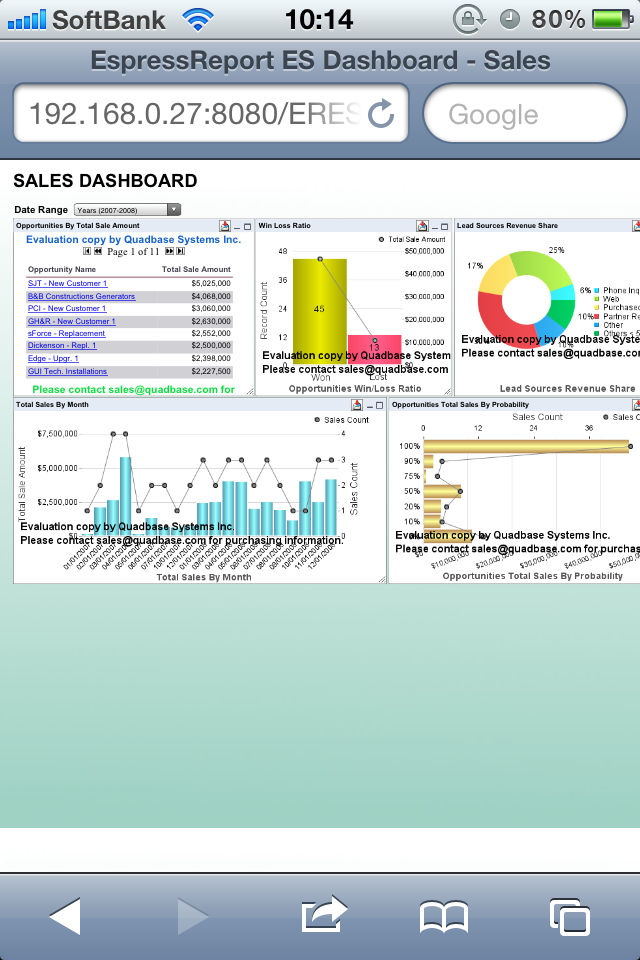Tap the resize grip of Win Loss Ratio panel
Screen dimensions: 640x960
pos(447,391)
